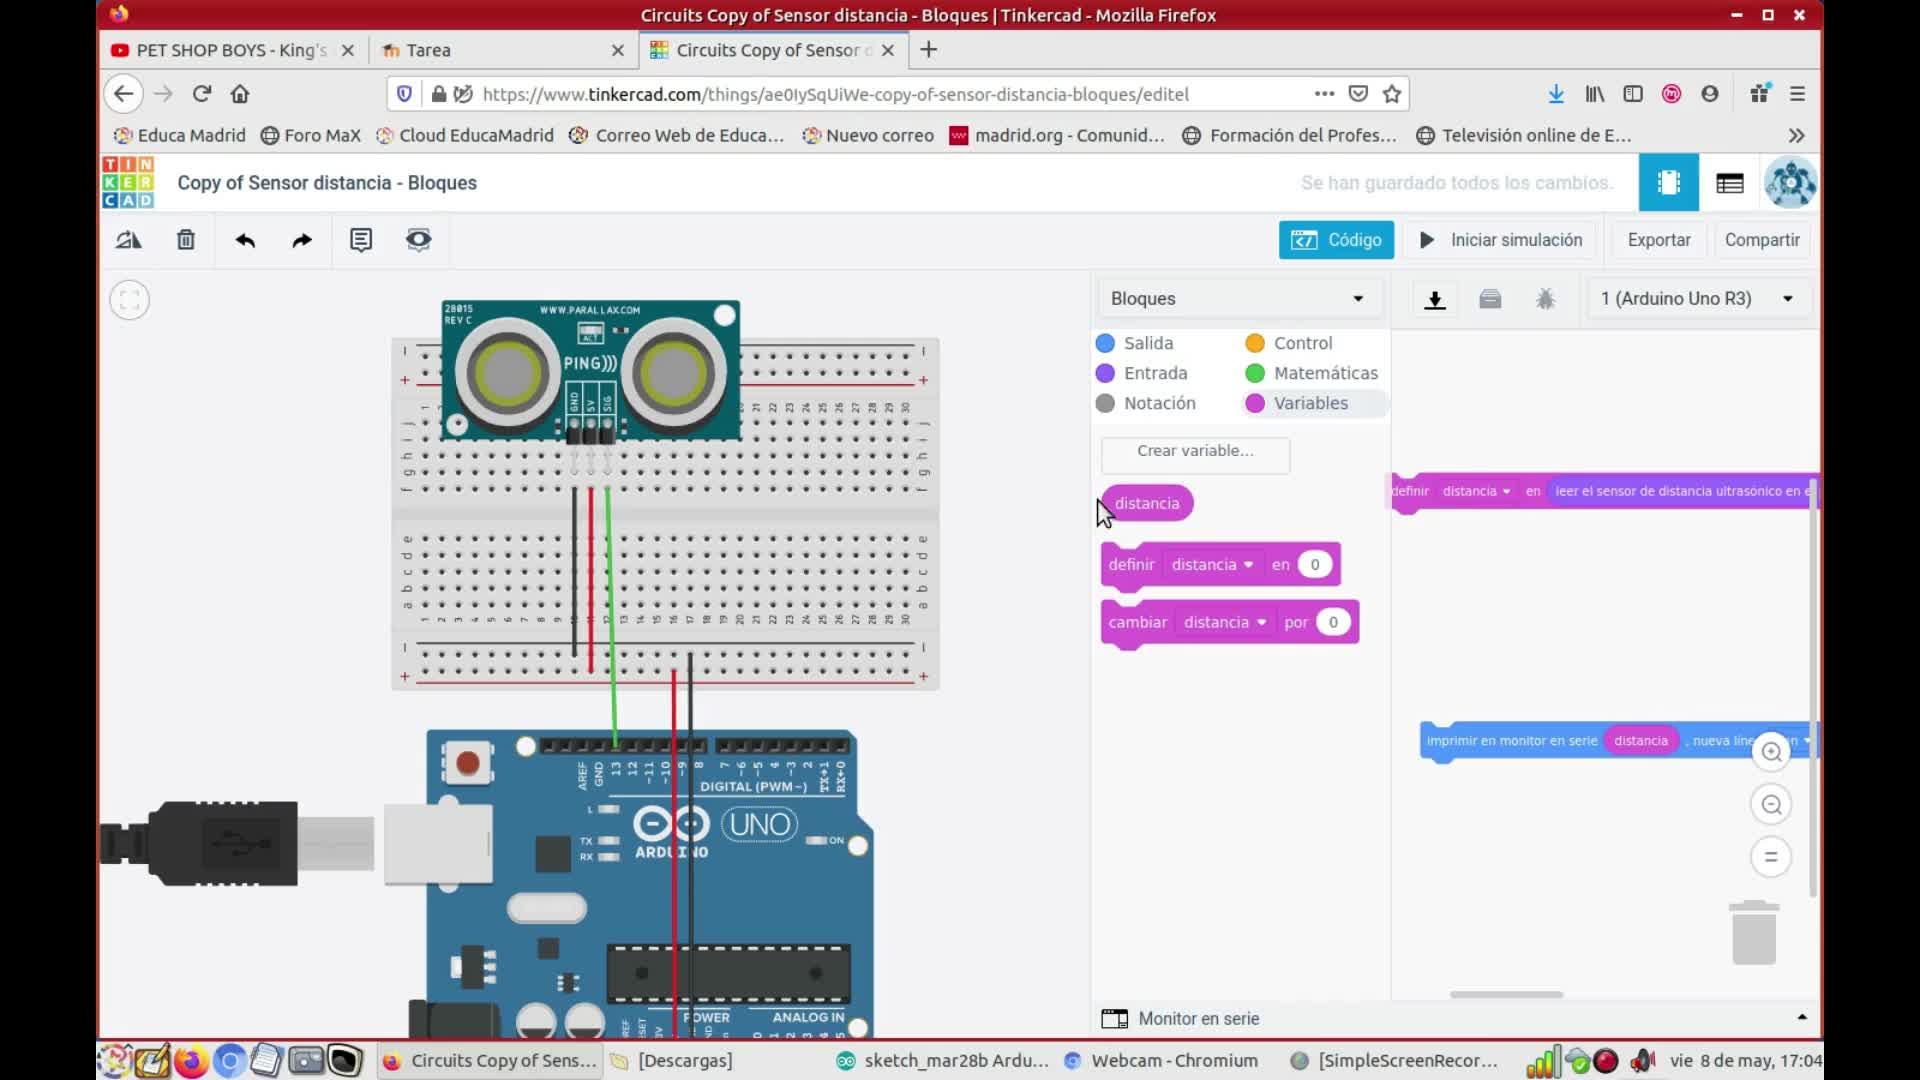Toggle notes visibility eye icon
Screen dimensions: 1920x1080
coord(418,240)
